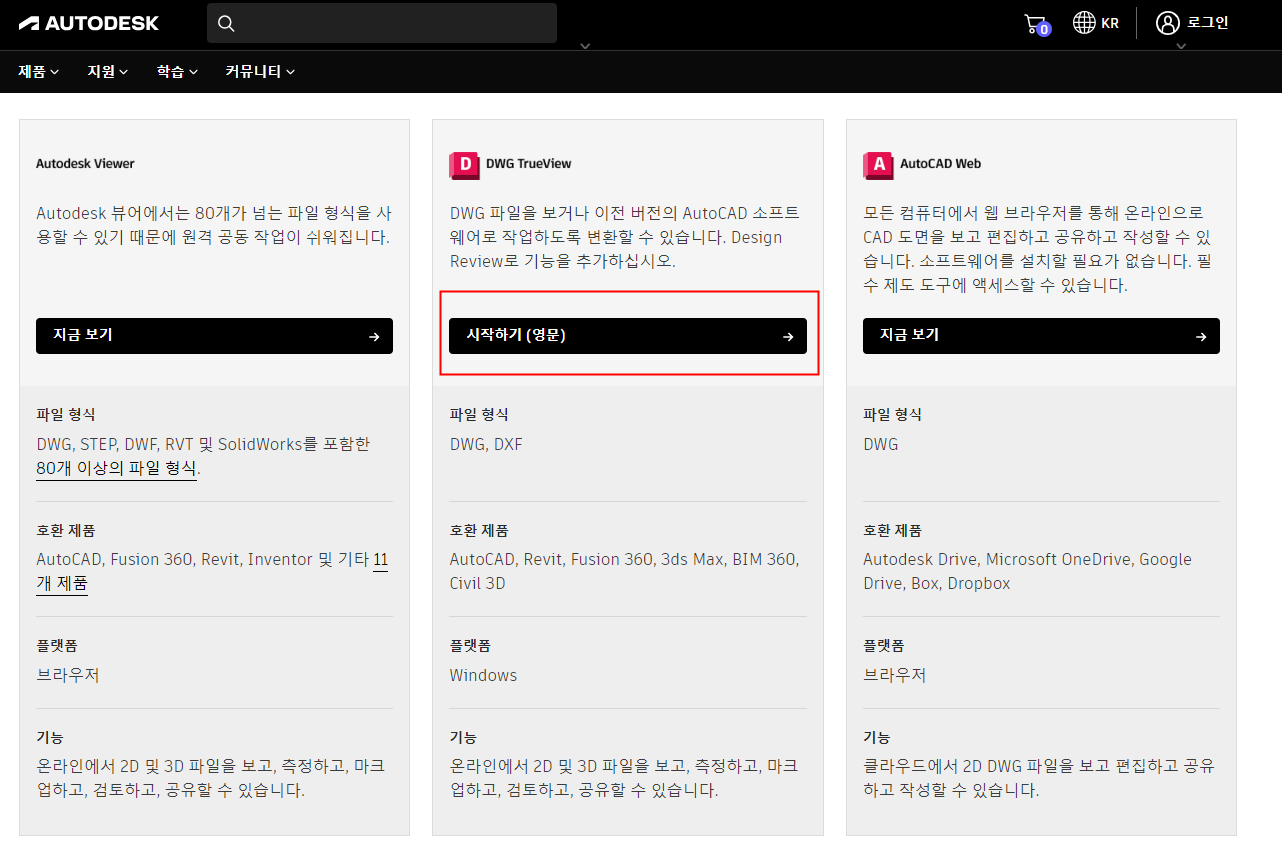Click 지금 보기 under AutoCAD Web

click(1041, 336)
